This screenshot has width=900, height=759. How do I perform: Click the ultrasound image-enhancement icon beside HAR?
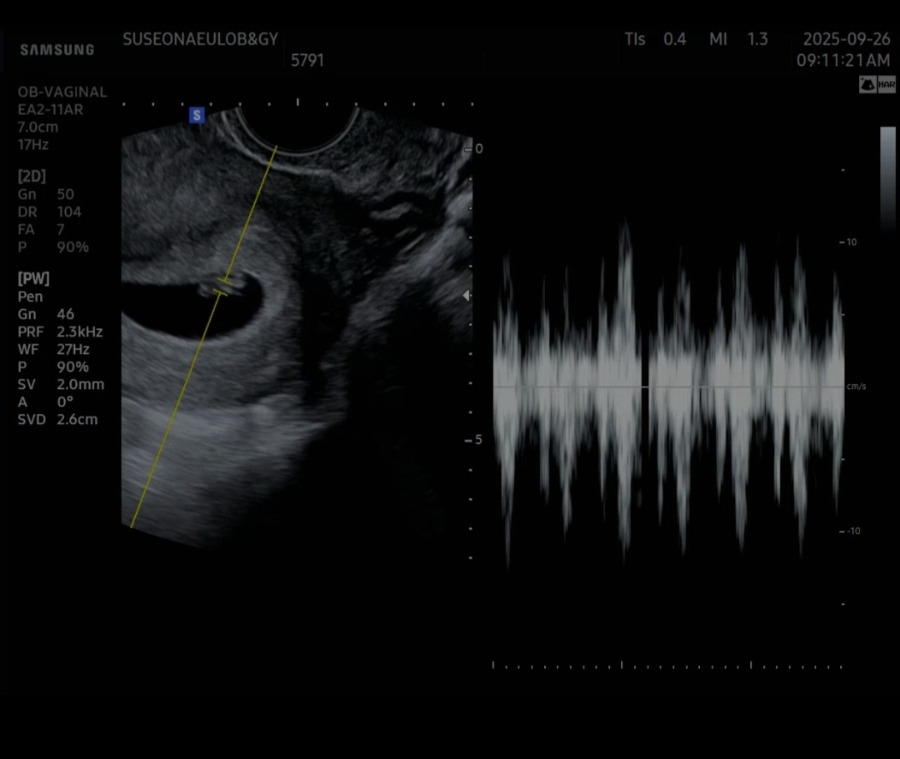(x=867, y=85)
